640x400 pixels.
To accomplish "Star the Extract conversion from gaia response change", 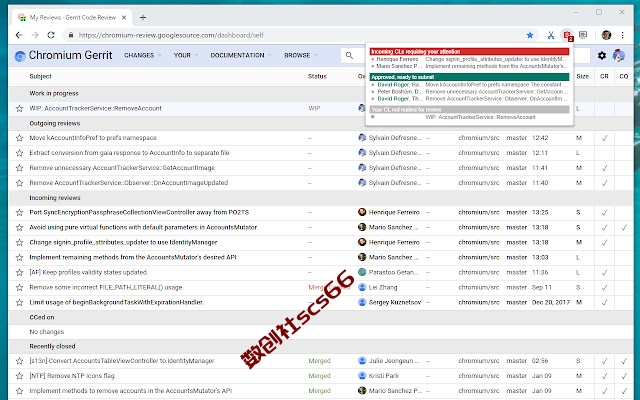I will (x=19, y=153).
